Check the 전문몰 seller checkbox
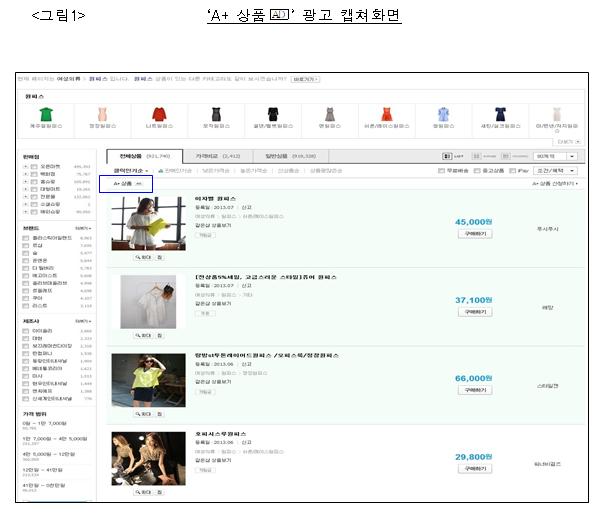This screenshot has height=520, width=598. [34, 197]
